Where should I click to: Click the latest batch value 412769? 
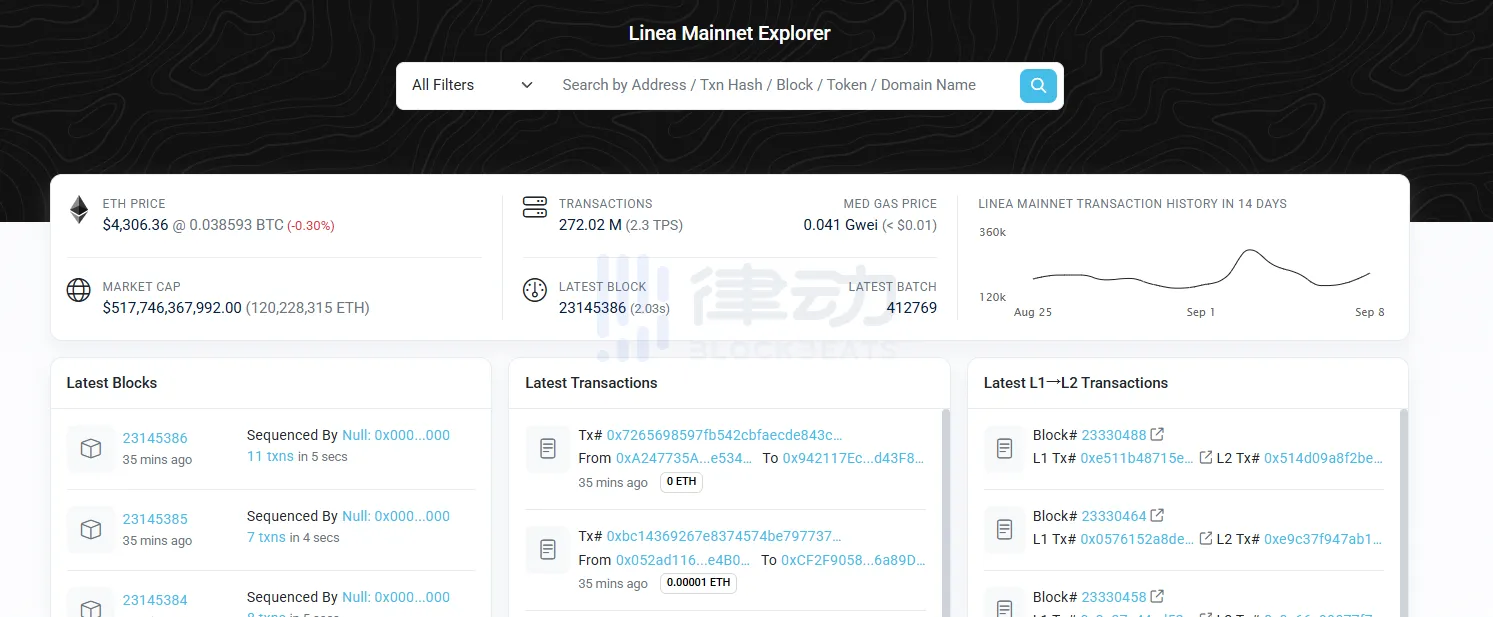911,308
